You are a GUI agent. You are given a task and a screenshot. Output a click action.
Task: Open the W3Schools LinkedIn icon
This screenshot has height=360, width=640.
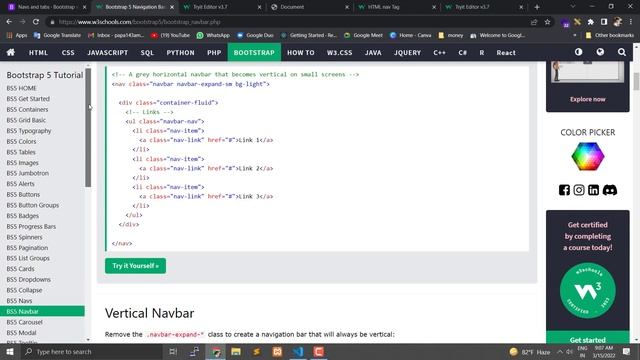click(593, 190)
